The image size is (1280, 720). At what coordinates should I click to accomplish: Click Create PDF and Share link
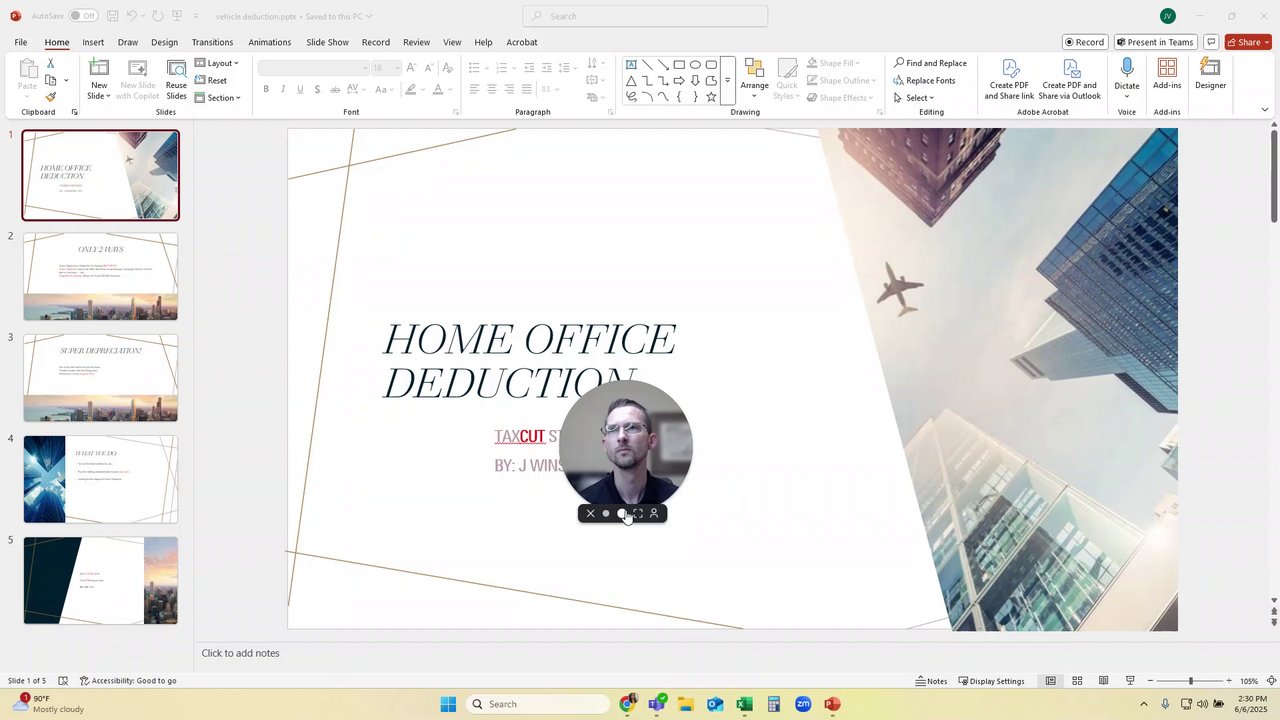tap(1009, 79)
